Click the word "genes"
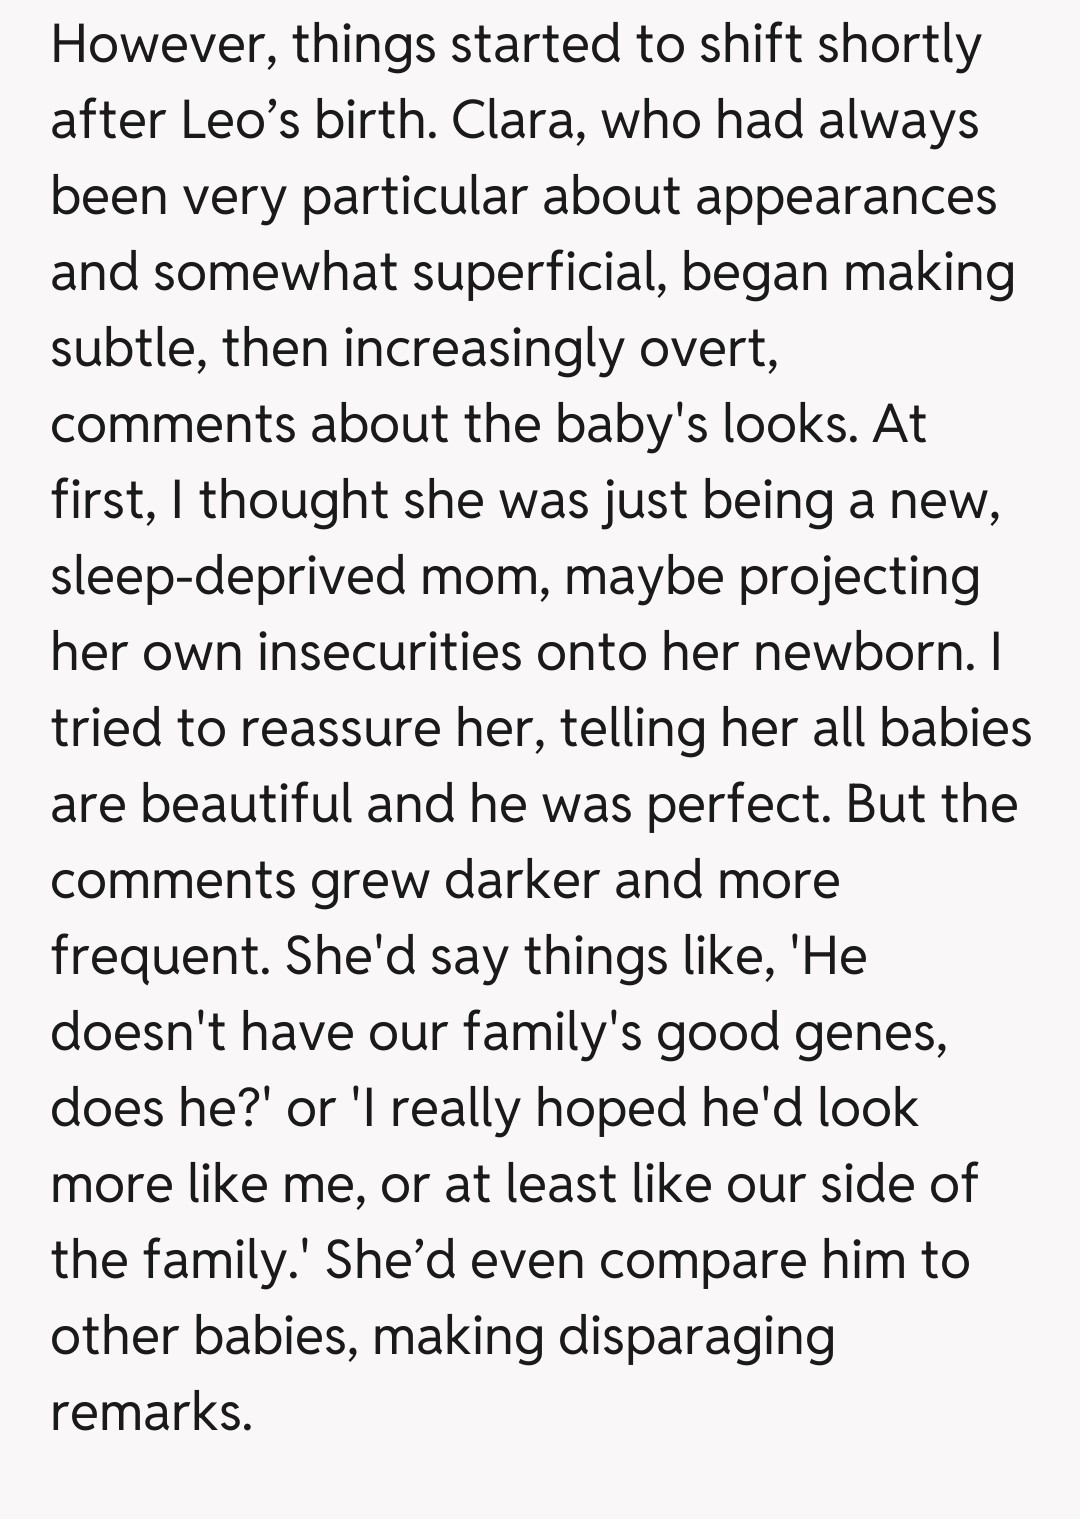 point(870,1033)
